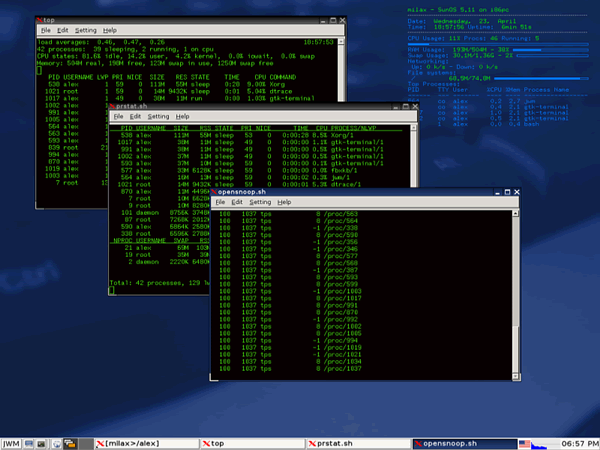
Task: Click the dtrace/1 row in prstat.sh
Action: click(x=239, y=184)
